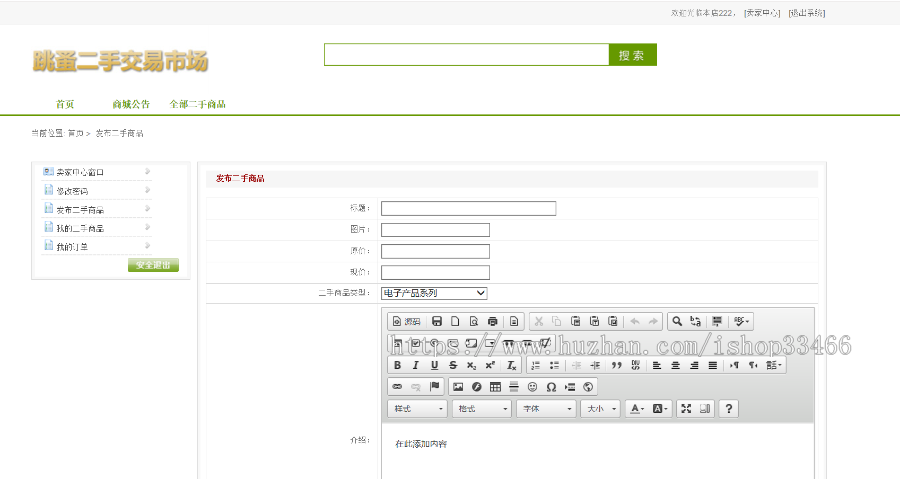The width and height of the screenshot is (900, 479).
Task: Go to the 商城公告 navigation tab
Action: click(131, 104)
